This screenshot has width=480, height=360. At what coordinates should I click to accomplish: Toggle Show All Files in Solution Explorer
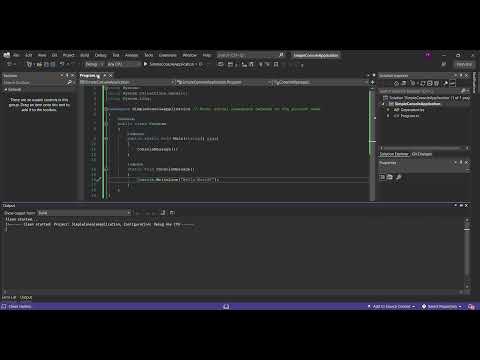pyautogui.click(x=437, y=83)
